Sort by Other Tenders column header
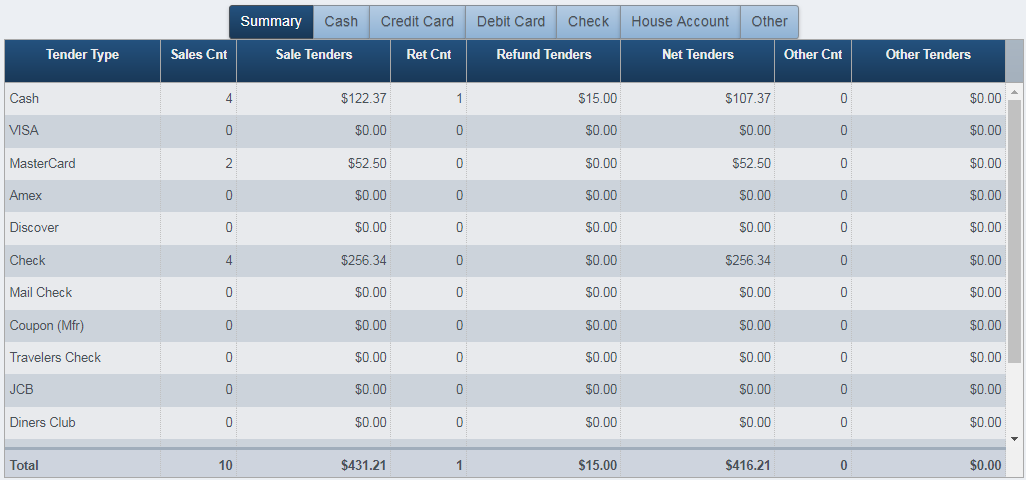1026x480 pixels. pyautogui.click(x=928, y=55)
